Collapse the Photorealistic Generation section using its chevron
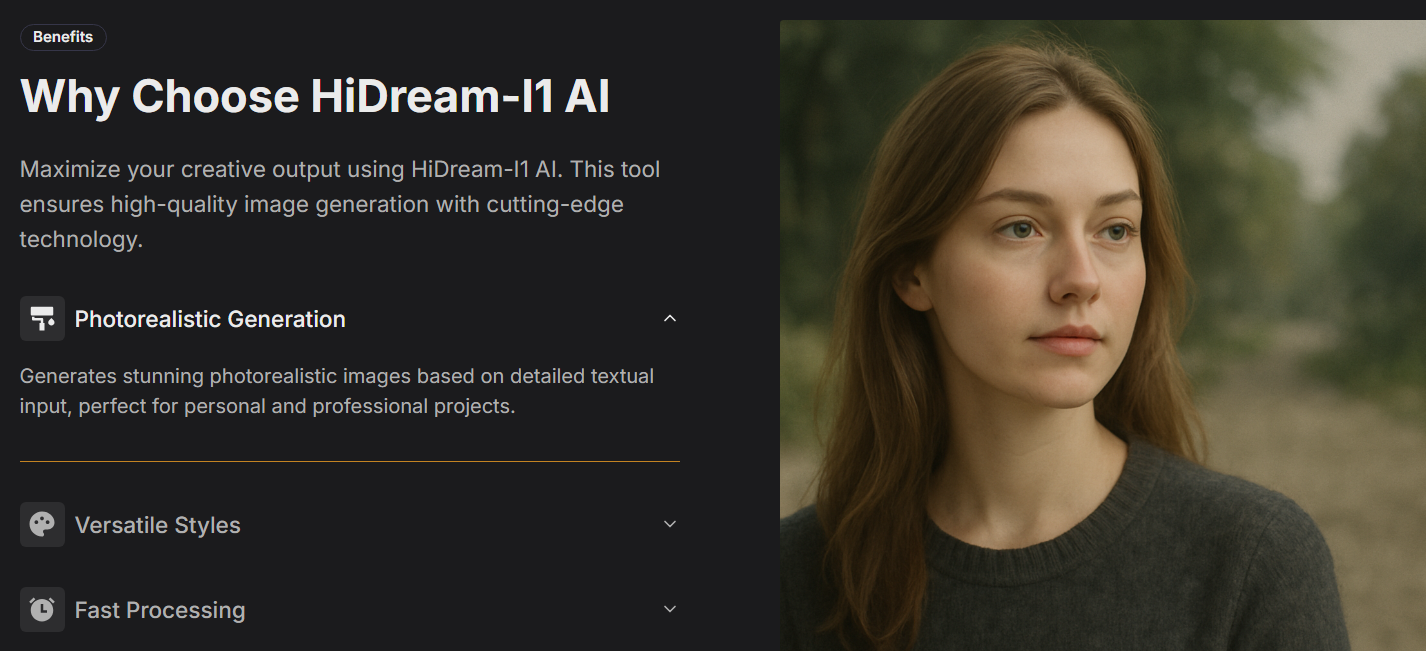This screenshot has height=651, width=1426. point(670,318)
